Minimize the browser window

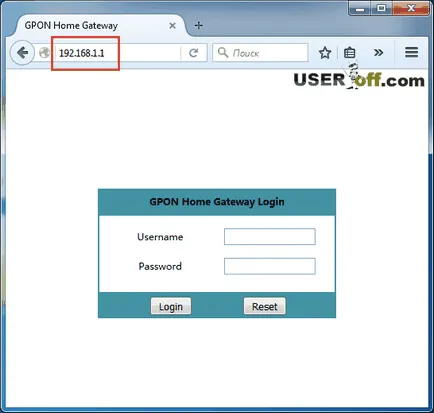[360, 9]
